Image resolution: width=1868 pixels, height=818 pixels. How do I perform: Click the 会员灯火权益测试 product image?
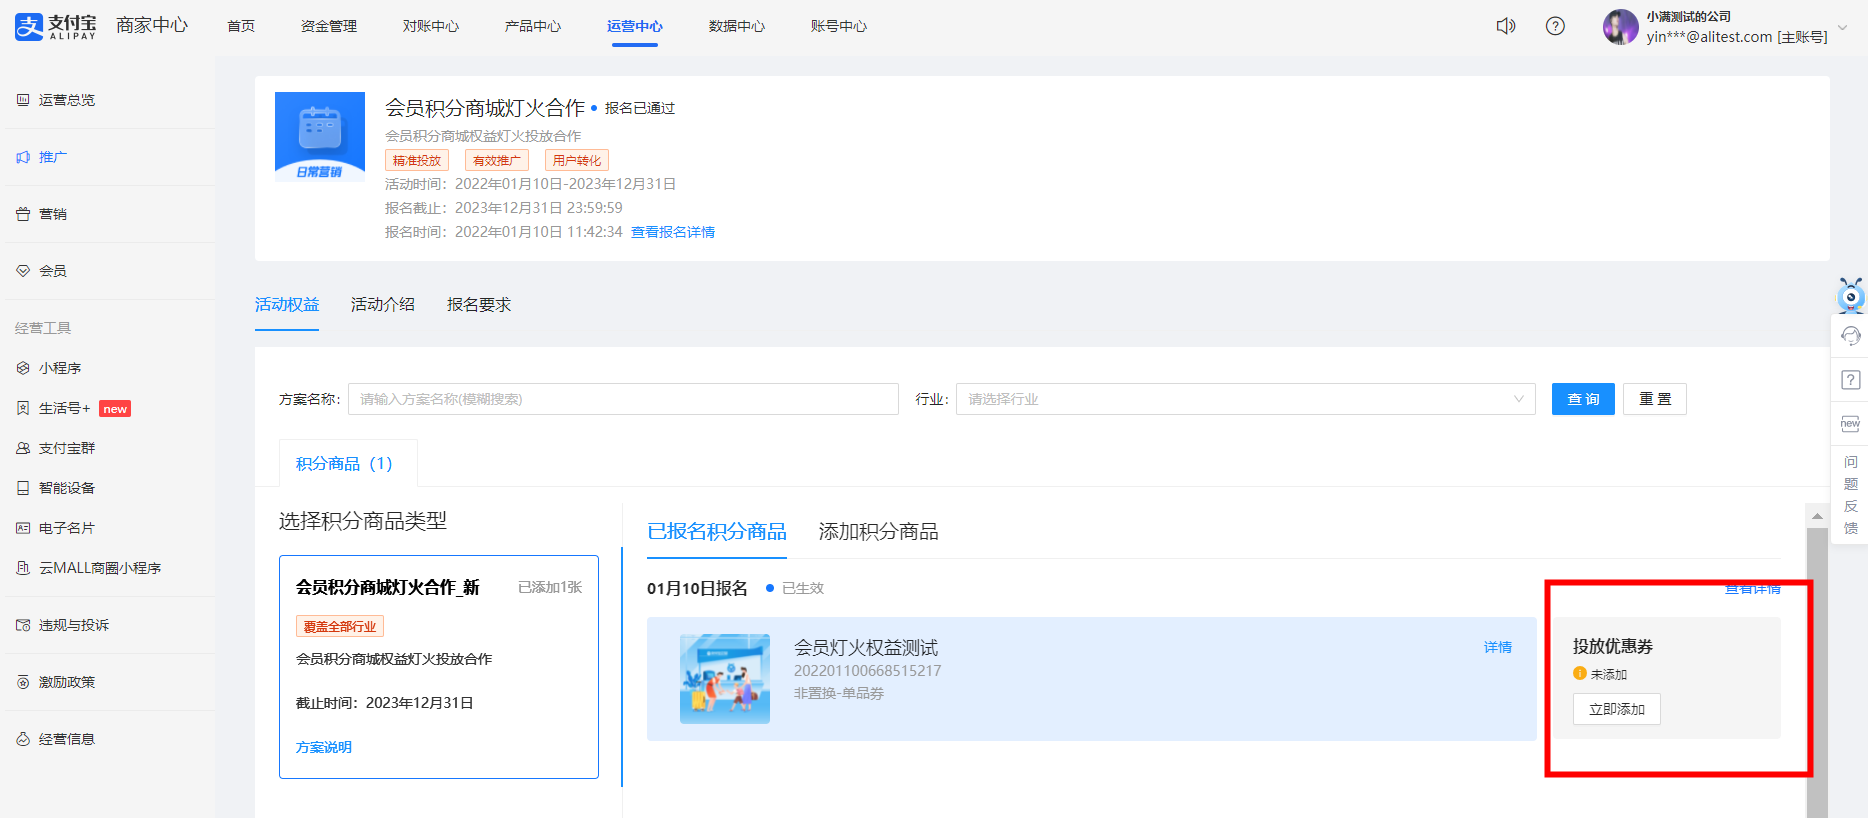[x=725, y=679]
